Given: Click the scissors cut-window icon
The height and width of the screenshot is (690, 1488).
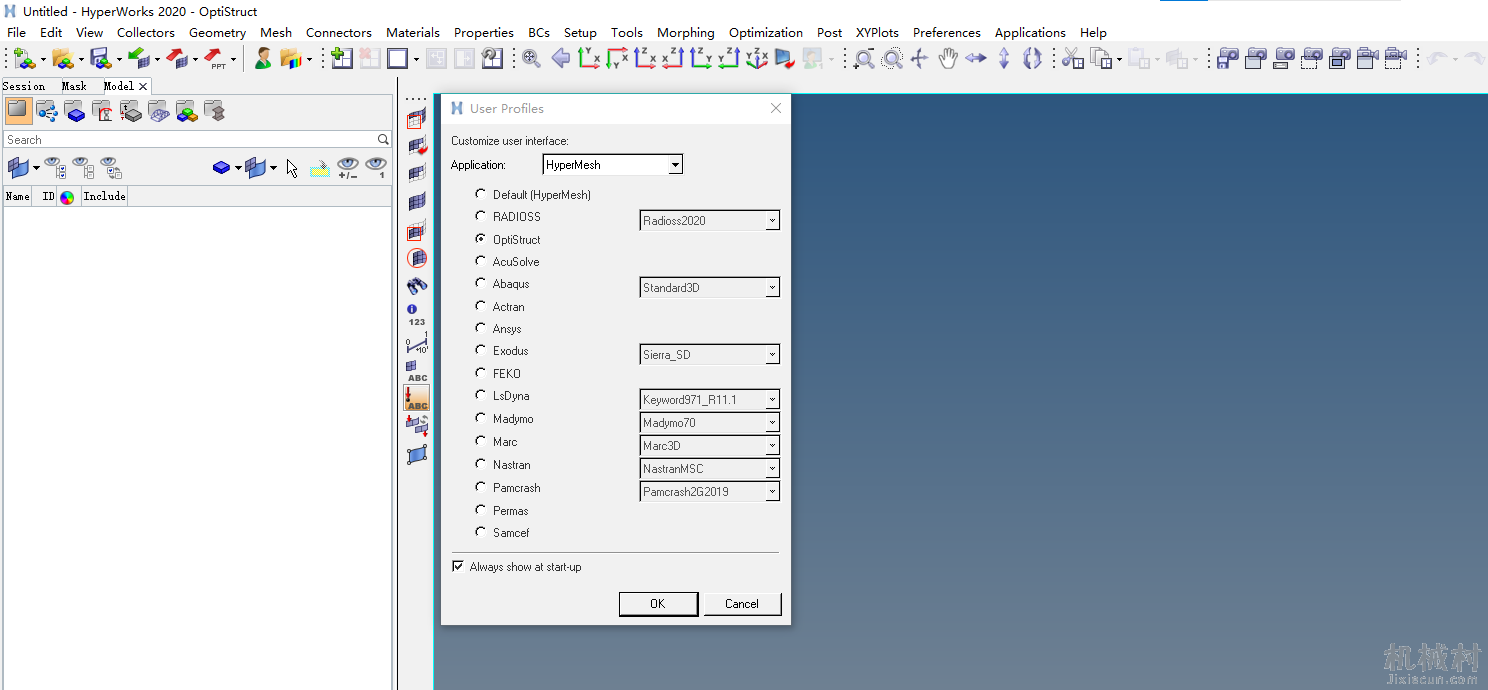Looking at the screenshot, I should tap(1073, 59).
